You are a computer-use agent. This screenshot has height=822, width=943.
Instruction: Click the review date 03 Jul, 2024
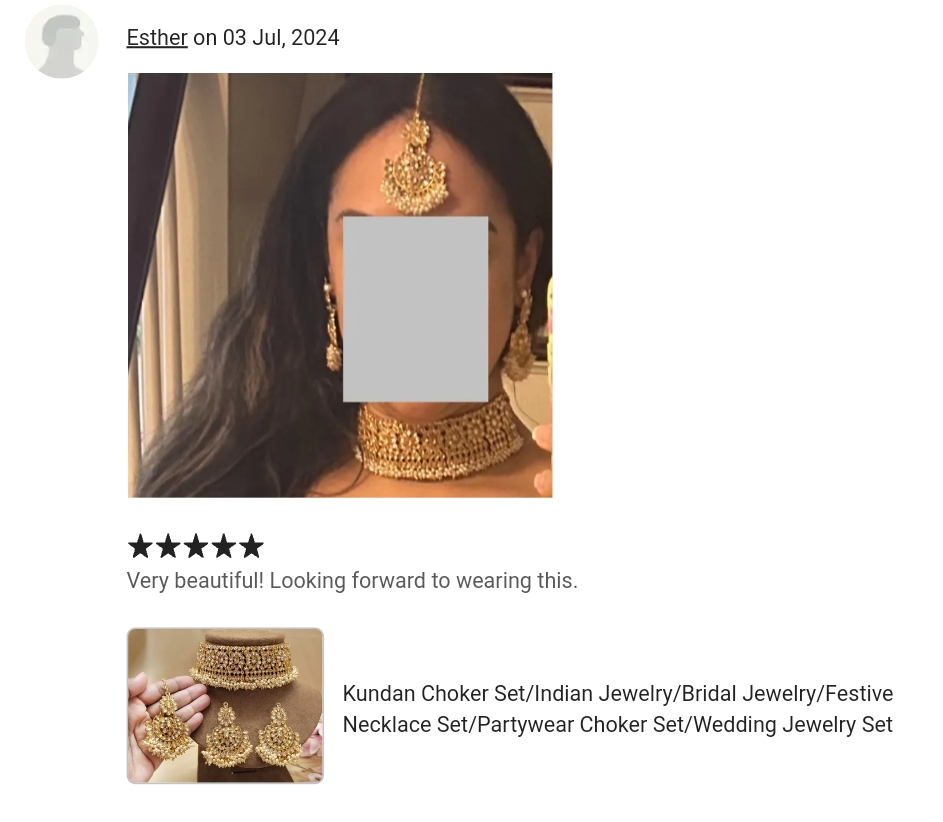(x=281, y=37)
